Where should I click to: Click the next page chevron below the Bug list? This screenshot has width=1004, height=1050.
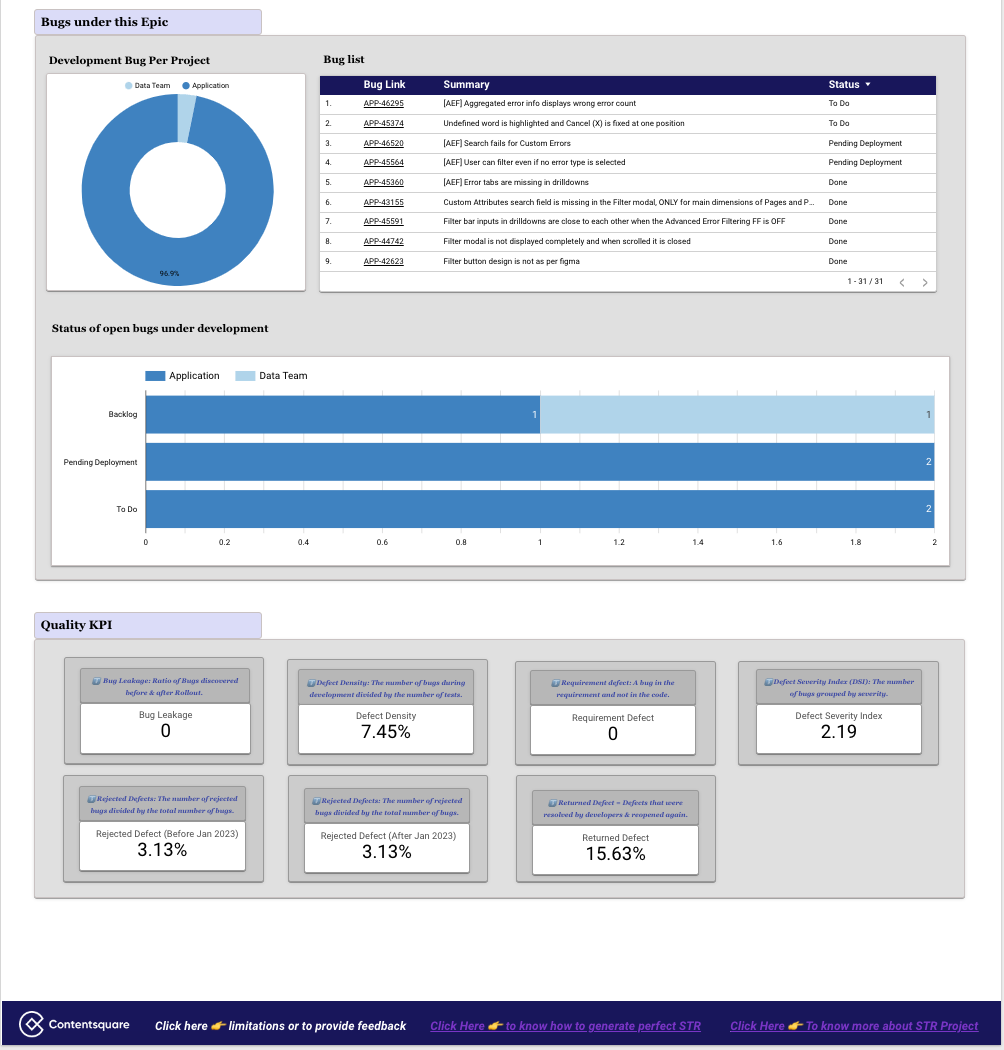(925, 283)
